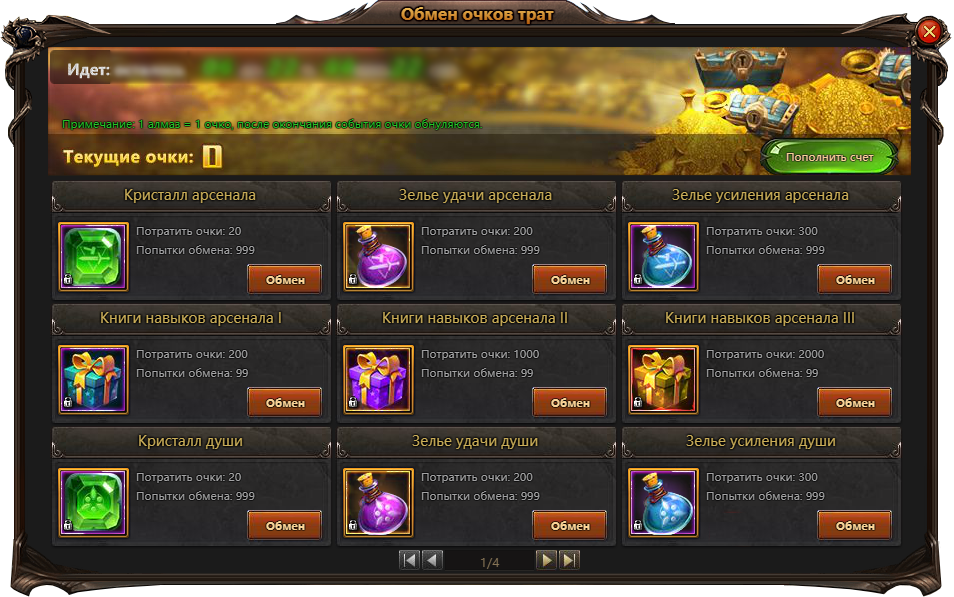Select the green Кристалл души gem icon
This screenshot has width=954, height=597.
pyautogui.click(x=93, y=503)
